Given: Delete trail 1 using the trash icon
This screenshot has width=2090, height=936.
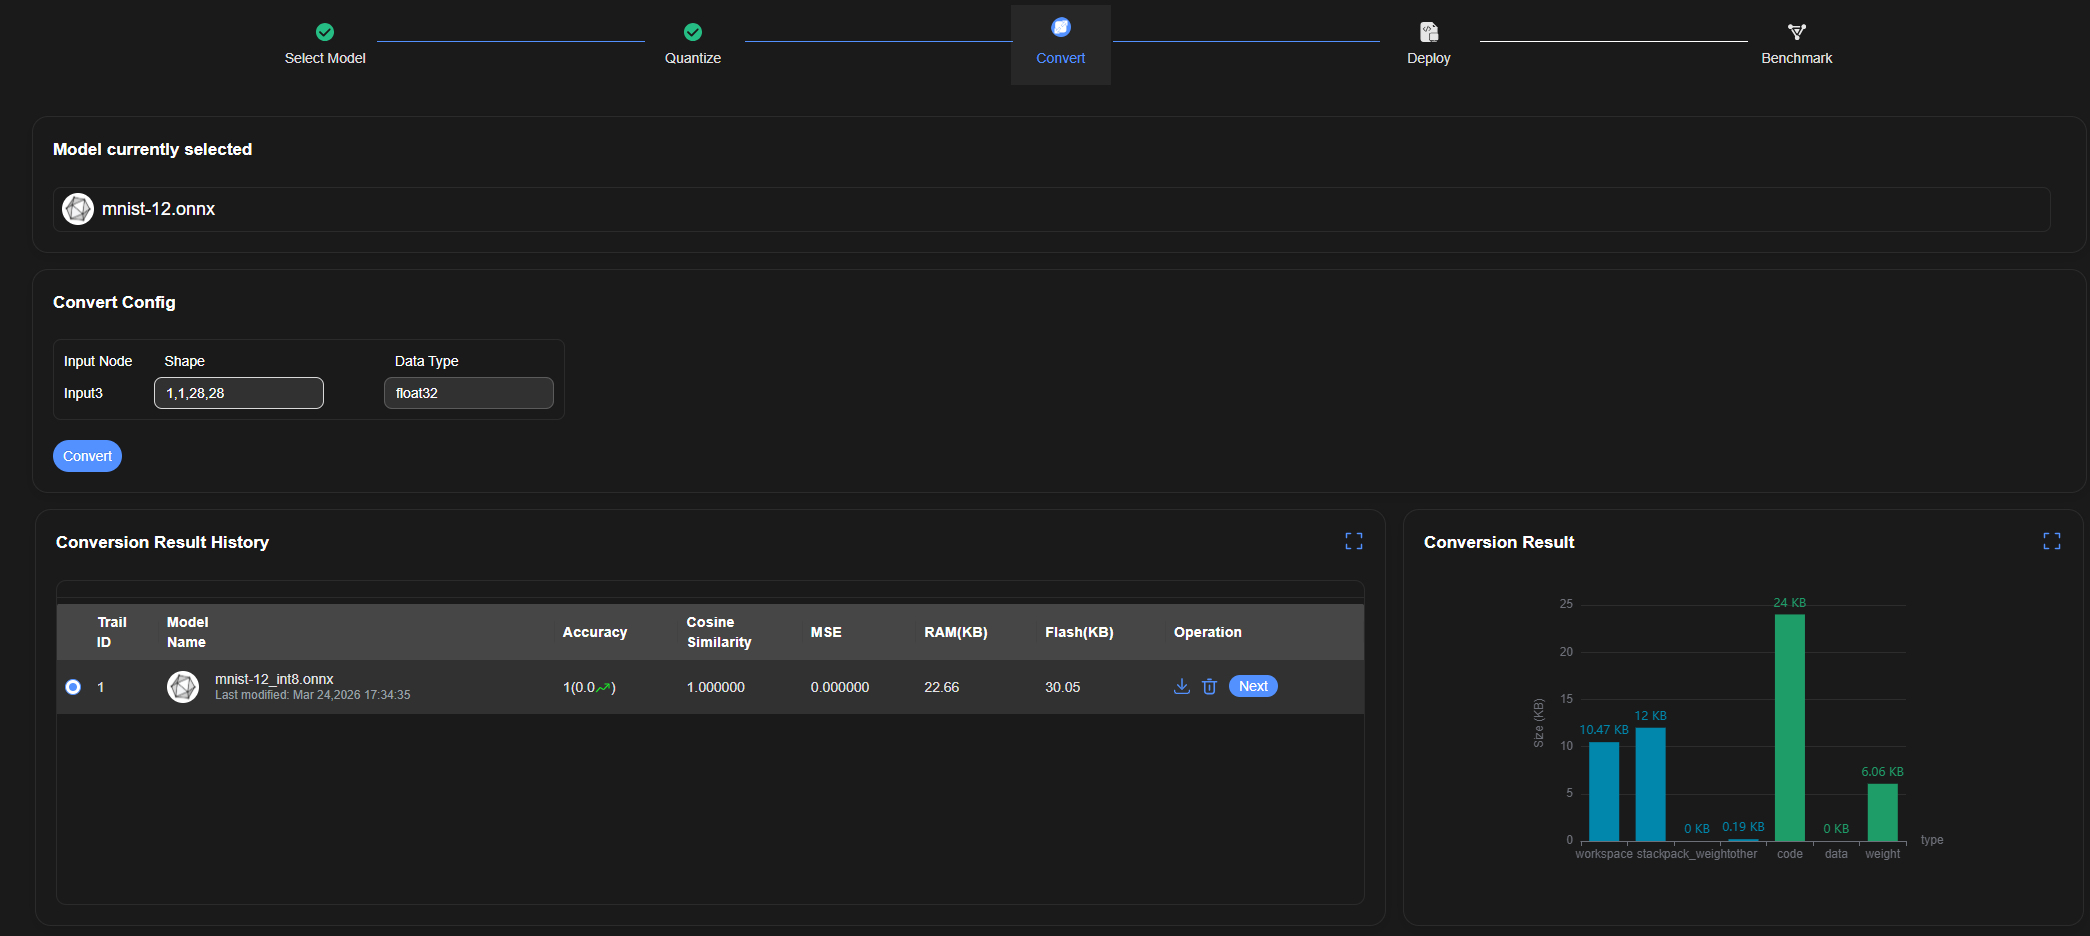Looking at the screenshot, I should 1209,686.
